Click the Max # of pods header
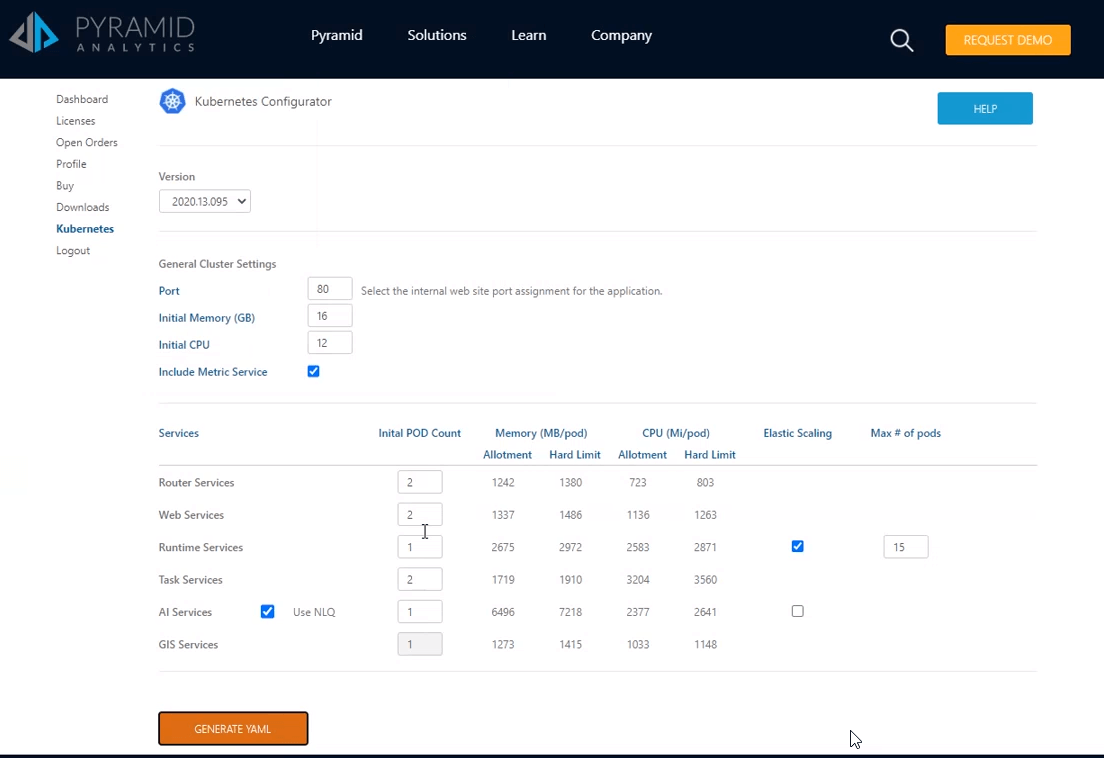Screen dimensions: 1104x758 point(905,434)
